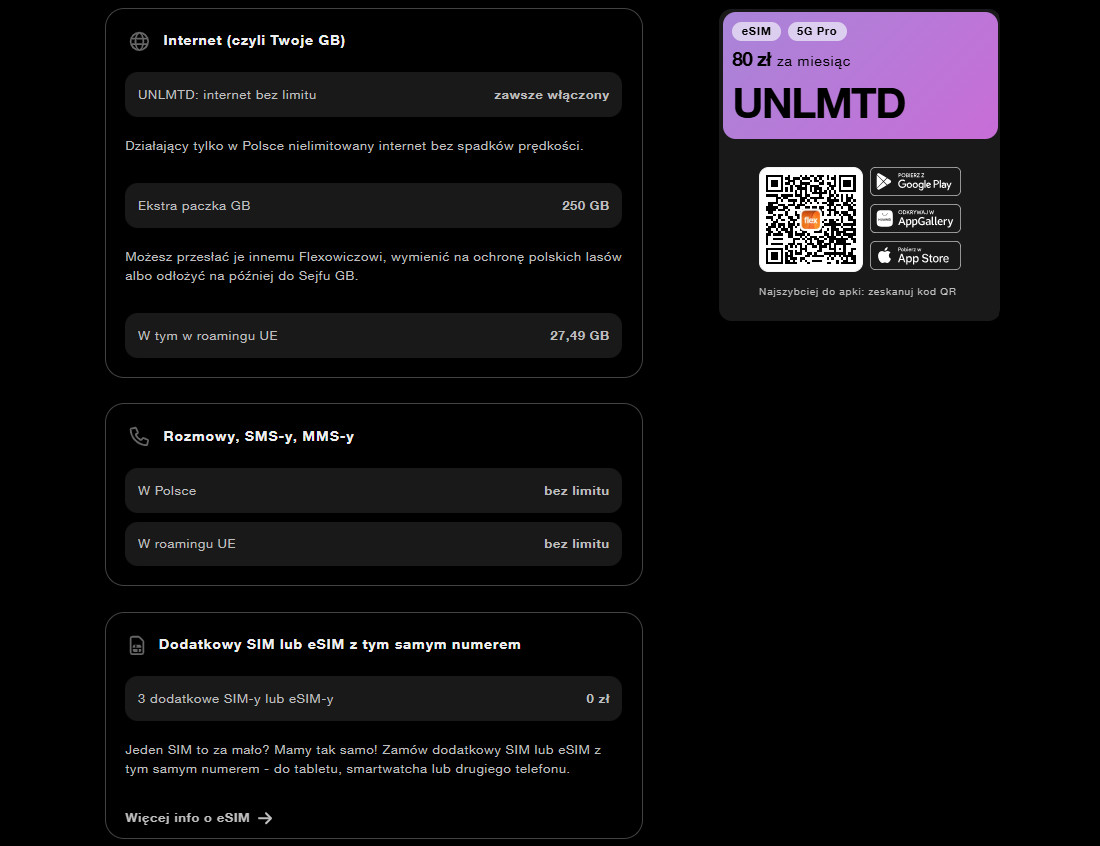Click the SIM card icon beside Dodatkowy SIM
This screenshot has width=1100, height=846.
138,645
